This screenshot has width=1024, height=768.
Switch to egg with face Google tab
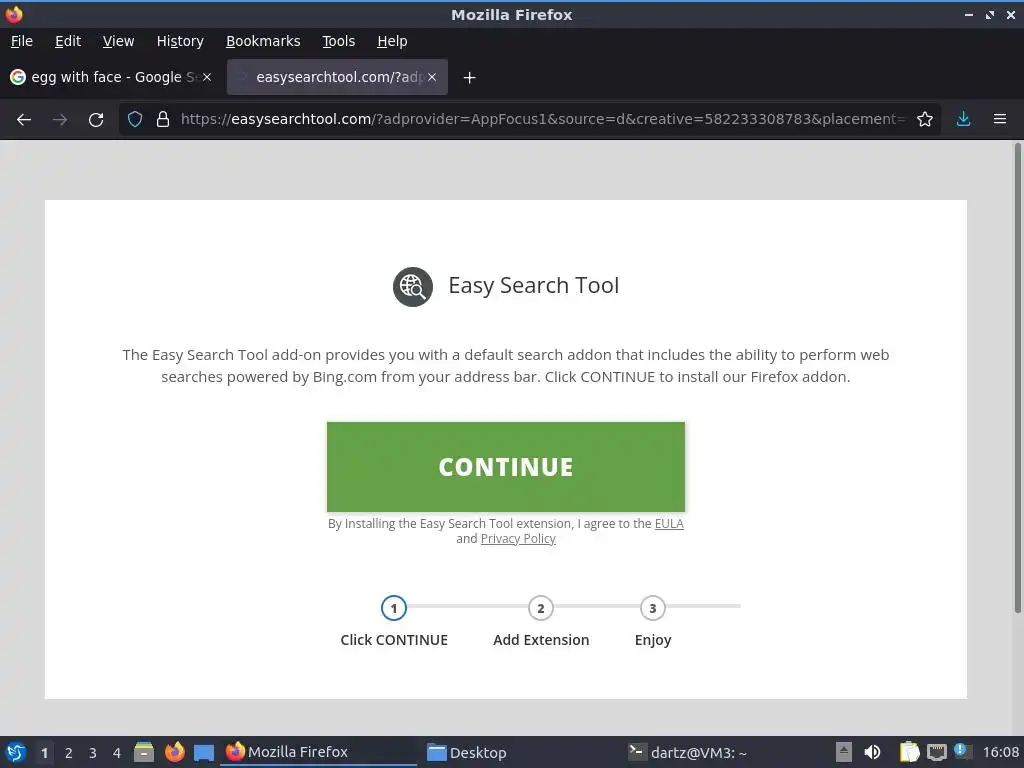click(111, 77)
